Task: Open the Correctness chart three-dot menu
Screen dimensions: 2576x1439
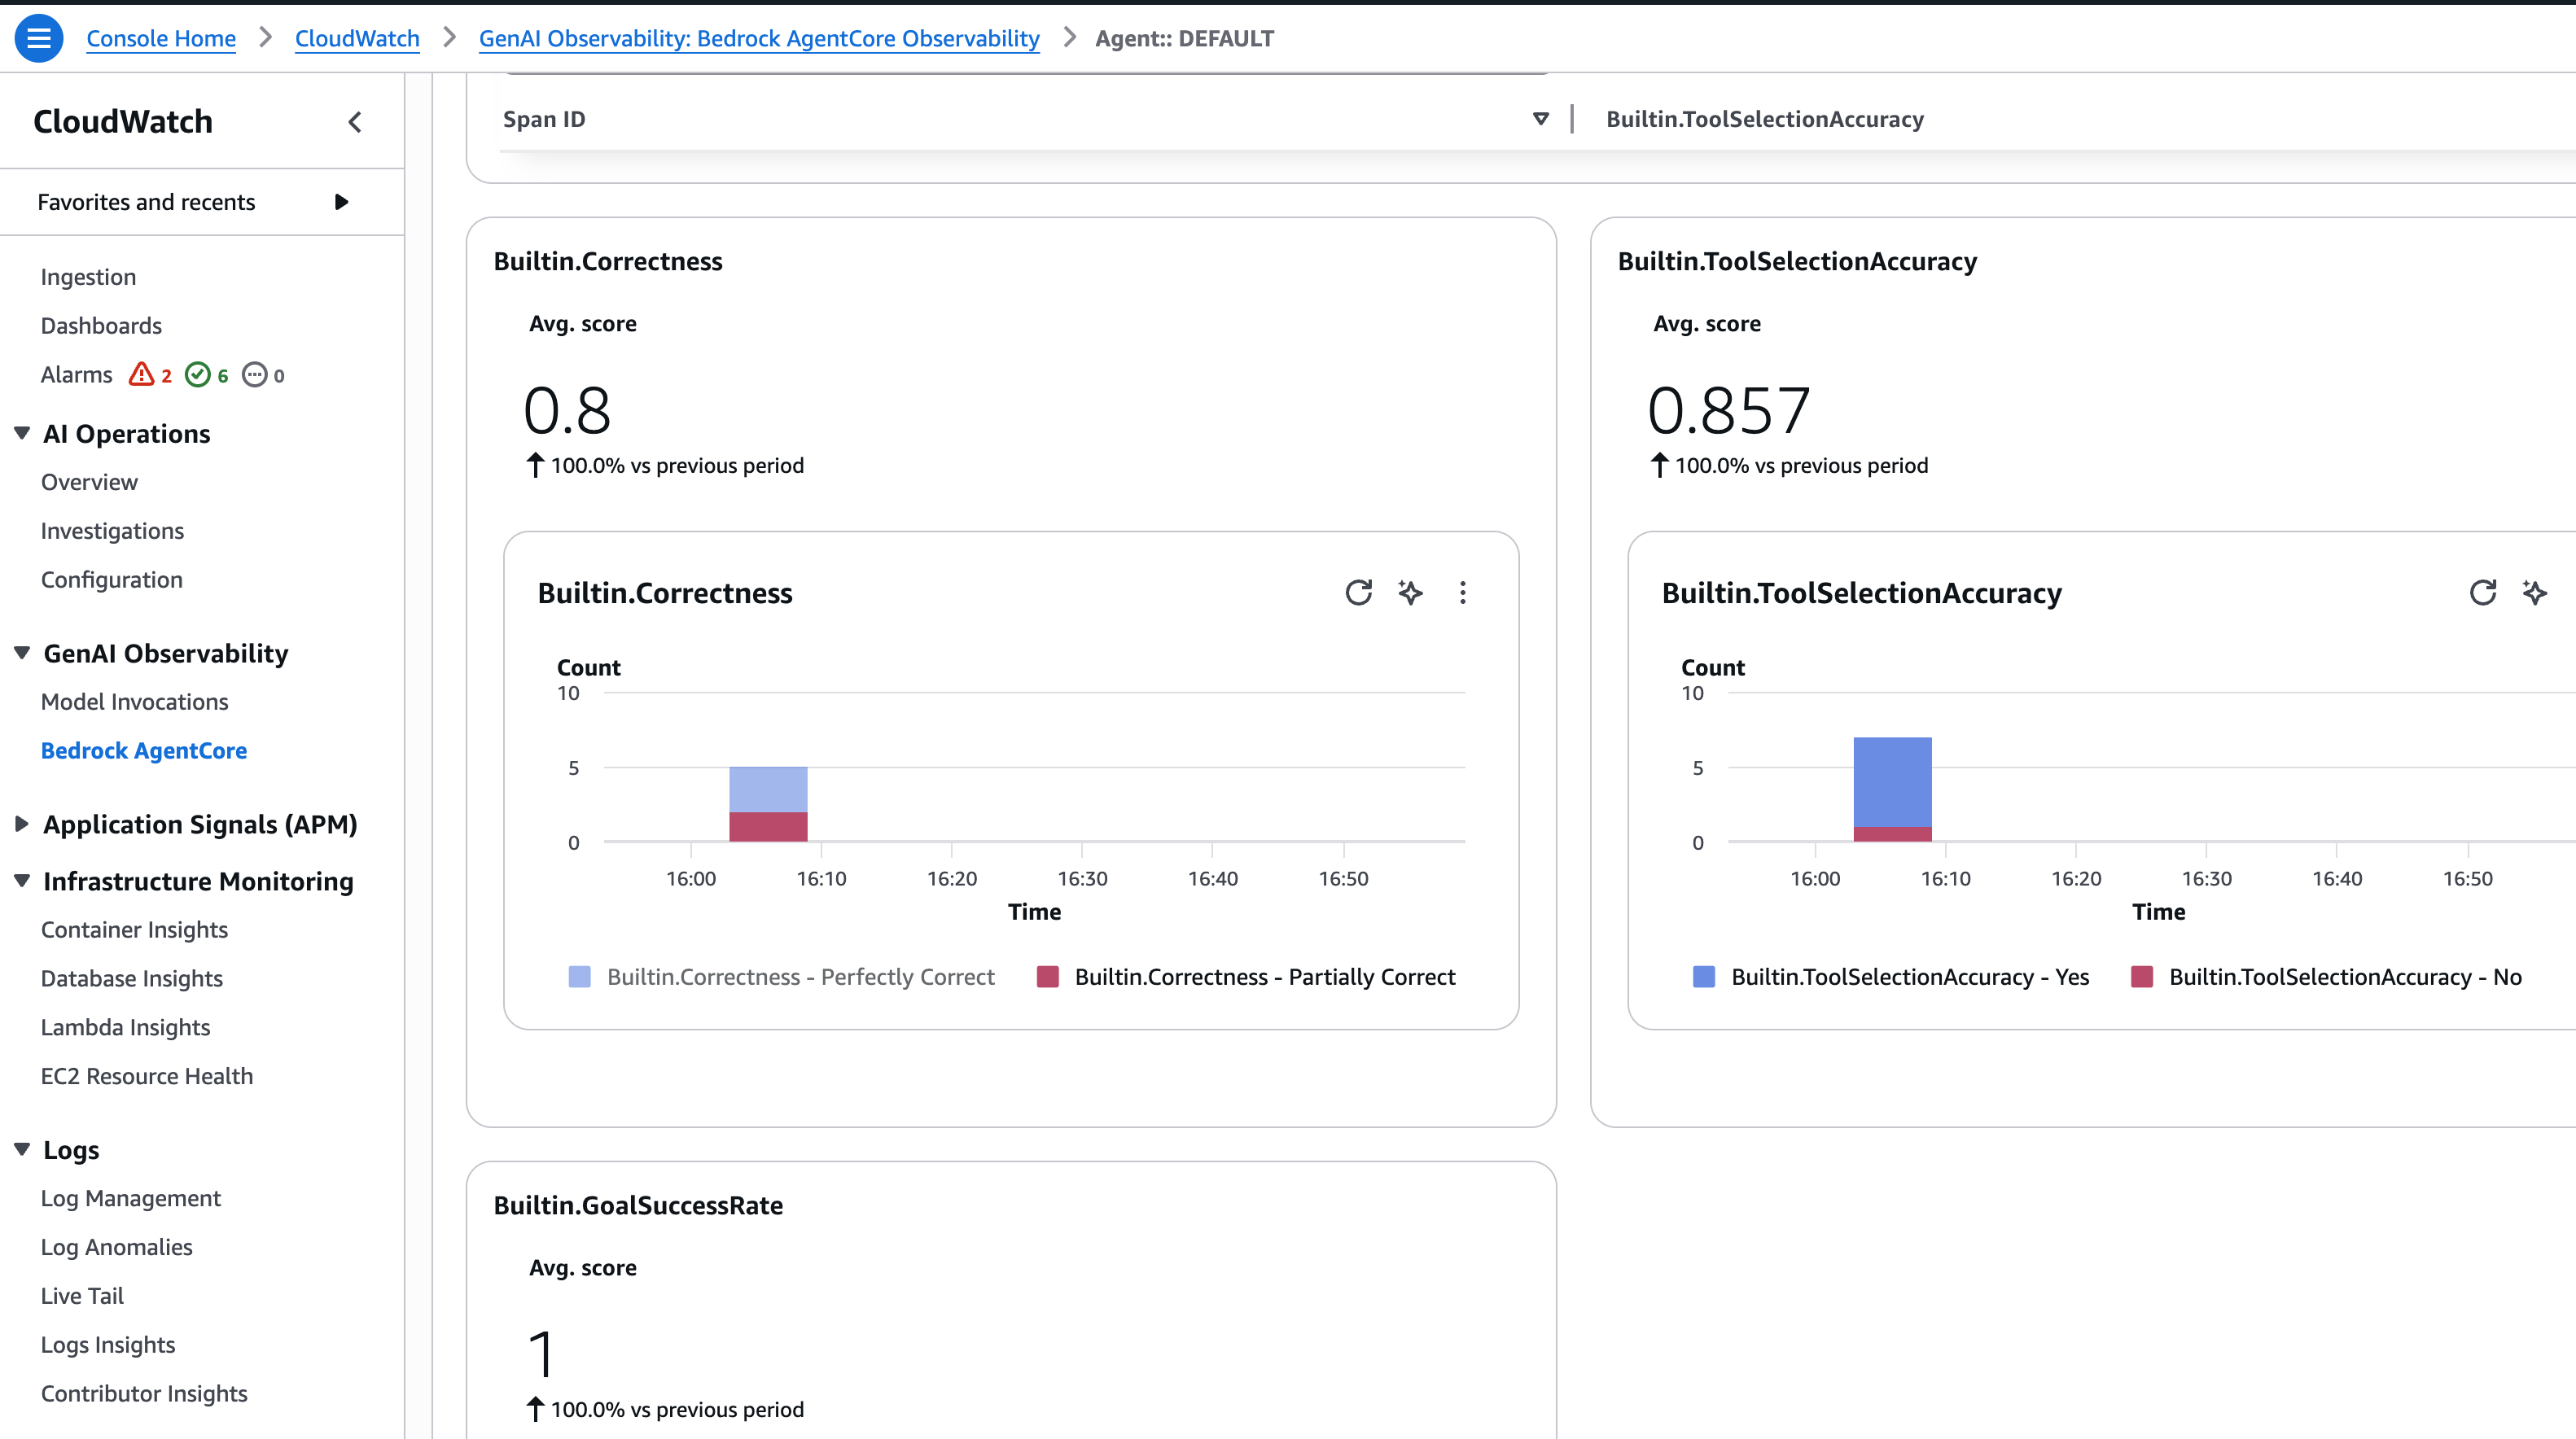Action: (1462, 593)
